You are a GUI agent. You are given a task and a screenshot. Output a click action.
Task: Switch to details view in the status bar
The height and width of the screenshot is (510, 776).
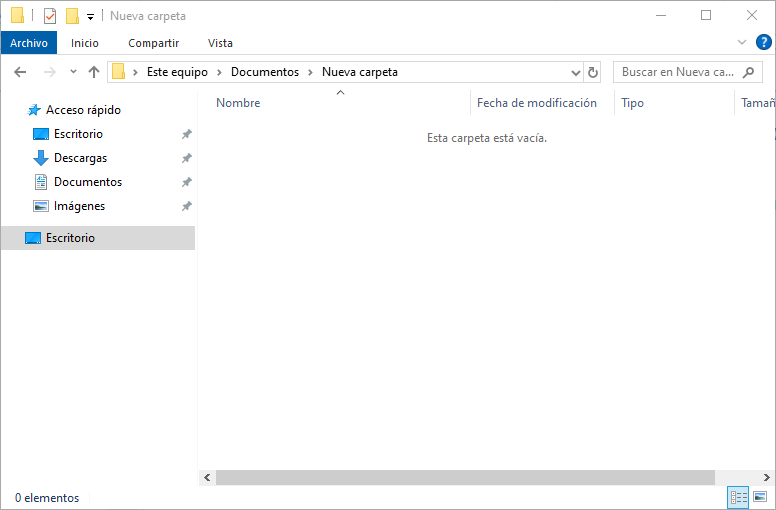739,497
